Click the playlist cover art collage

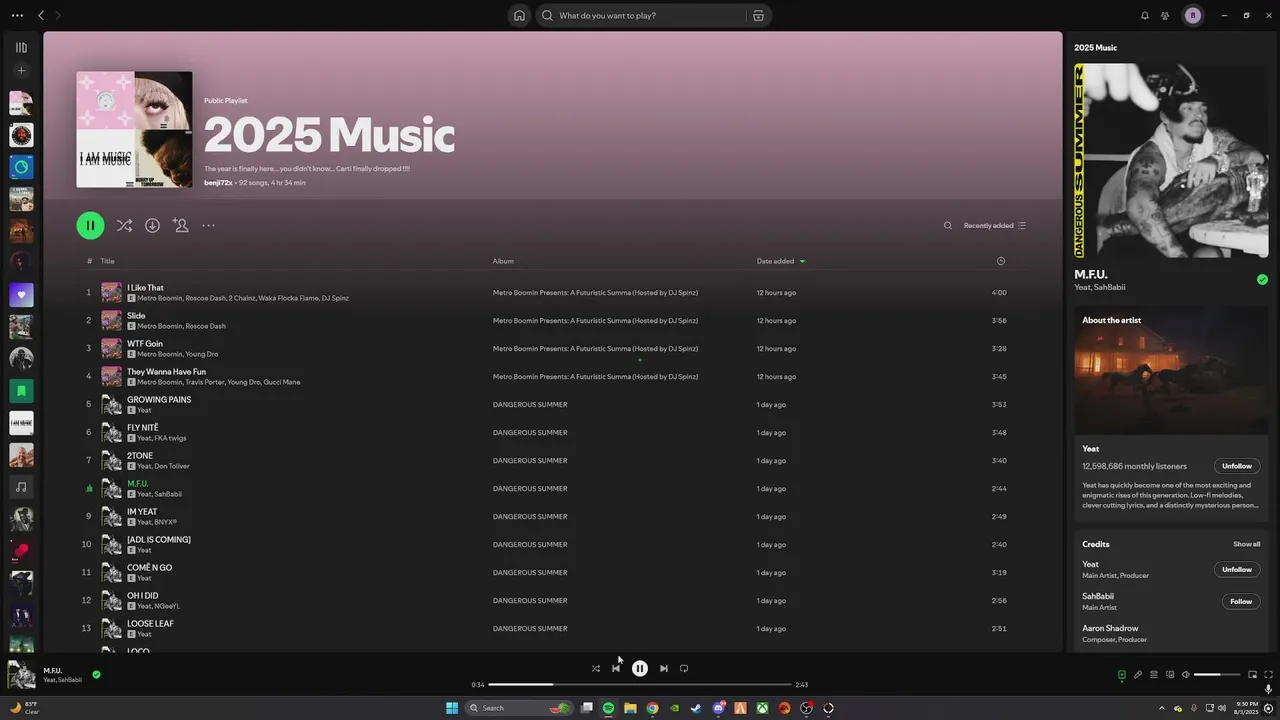click(134, 129)
